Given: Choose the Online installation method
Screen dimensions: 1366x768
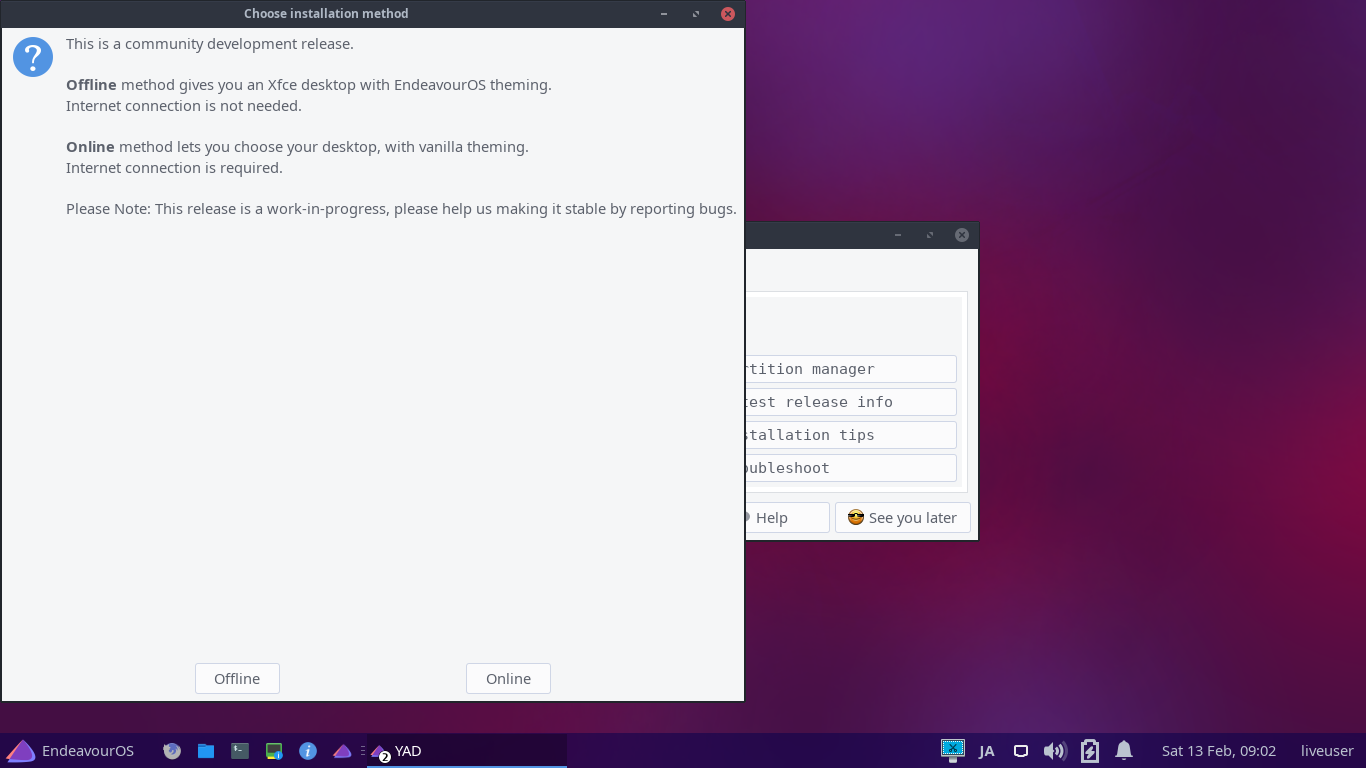Looking at the screenshot, I should (x=508, y=678).
